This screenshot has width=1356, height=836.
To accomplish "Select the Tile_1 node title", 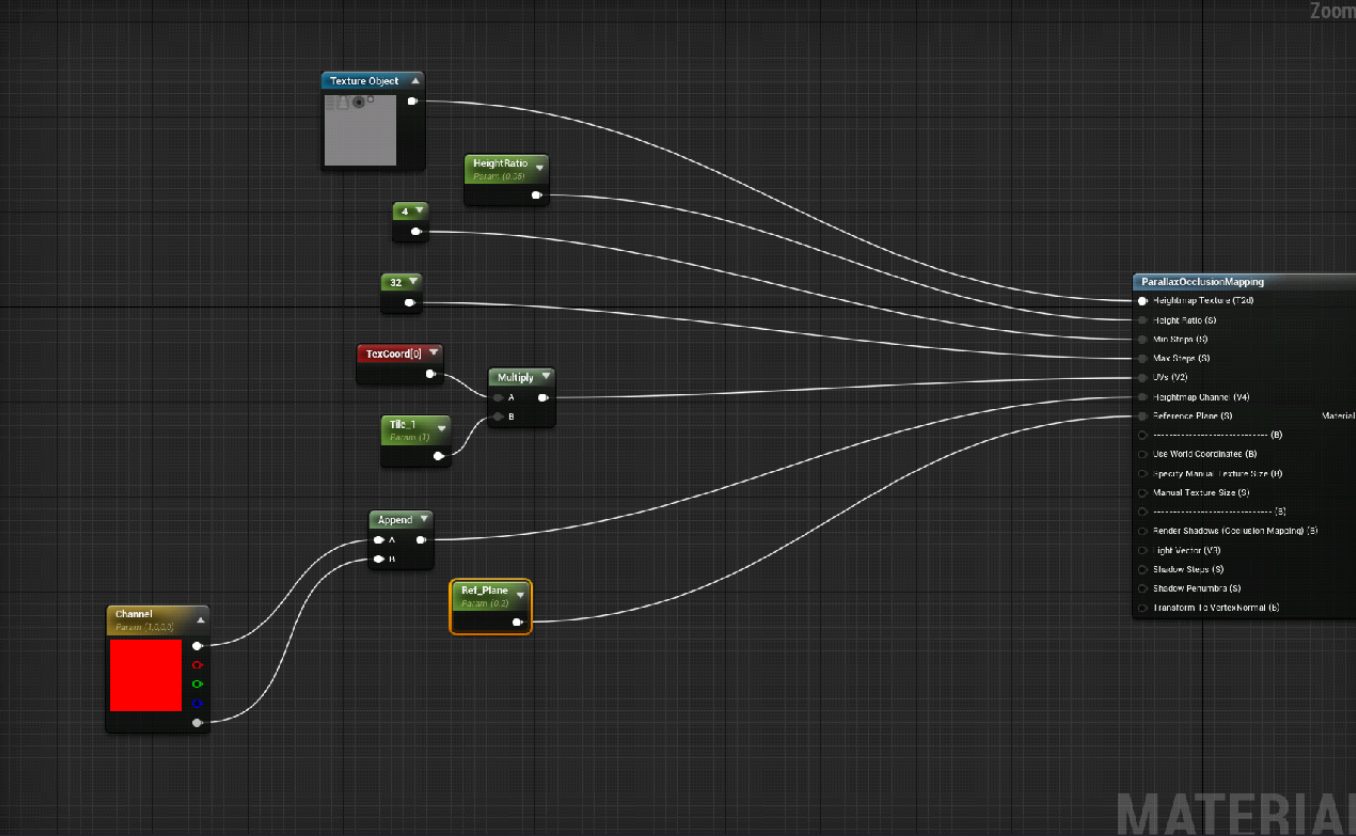I will (402, 424).
